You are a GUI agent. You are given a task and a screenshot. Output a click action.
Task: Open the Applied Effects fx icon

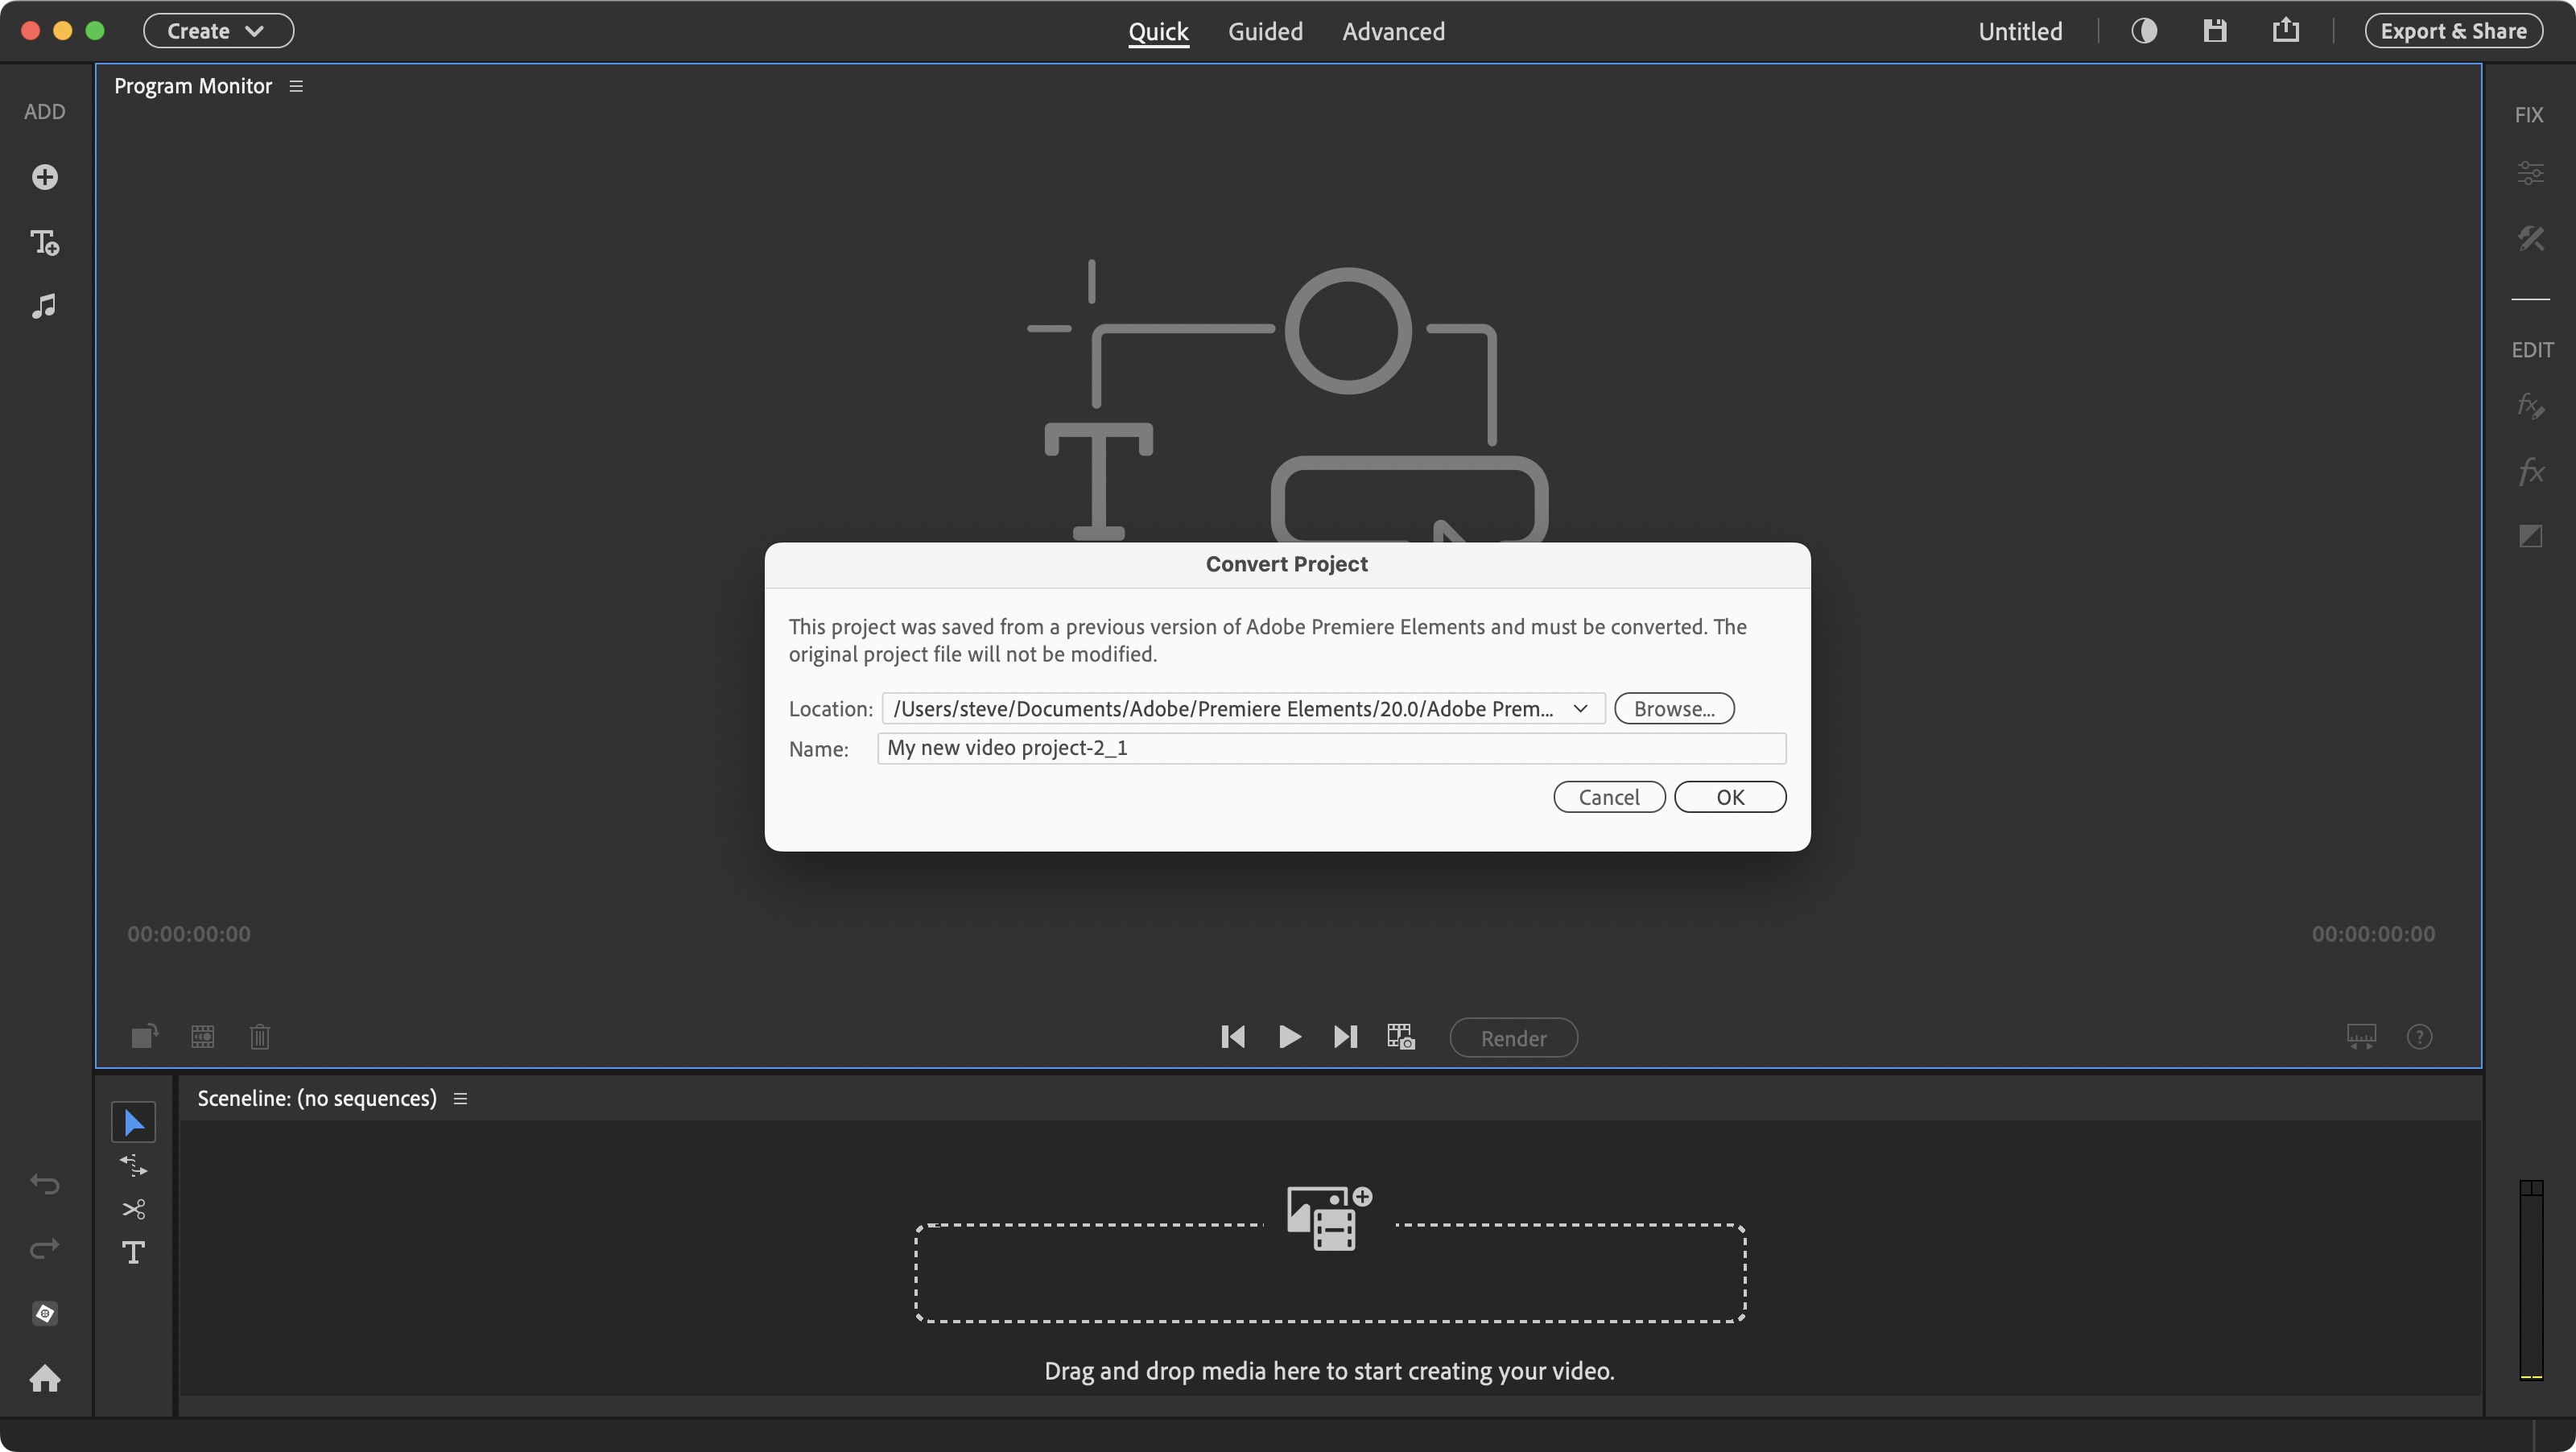pyautogui.click(x=2530, y=406)
